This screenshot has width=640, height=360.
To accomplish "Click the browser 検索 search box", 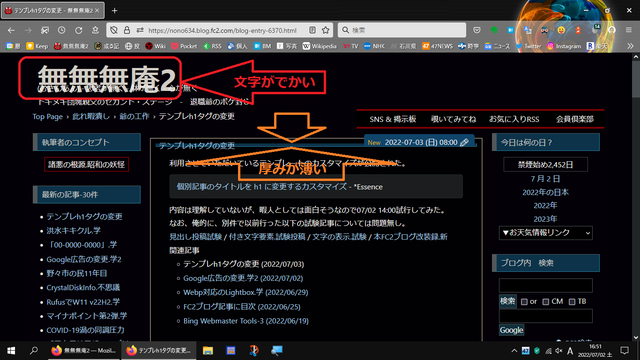I will coord(402,30).
